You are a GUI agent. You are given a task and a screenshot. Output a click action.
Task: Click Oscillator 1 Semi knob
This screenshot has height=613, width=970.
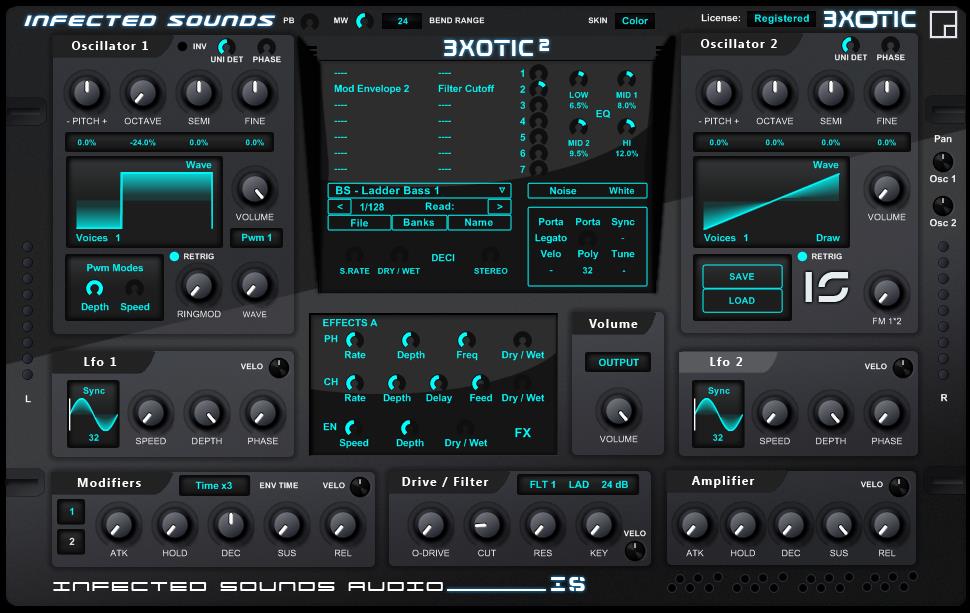(199, 93)
